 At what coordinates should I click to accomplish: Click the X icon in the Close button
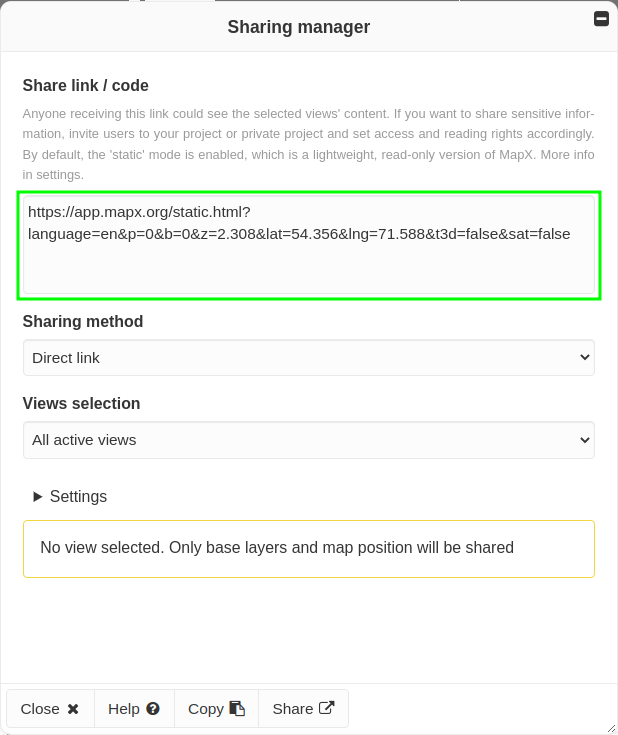coord(73,709)
